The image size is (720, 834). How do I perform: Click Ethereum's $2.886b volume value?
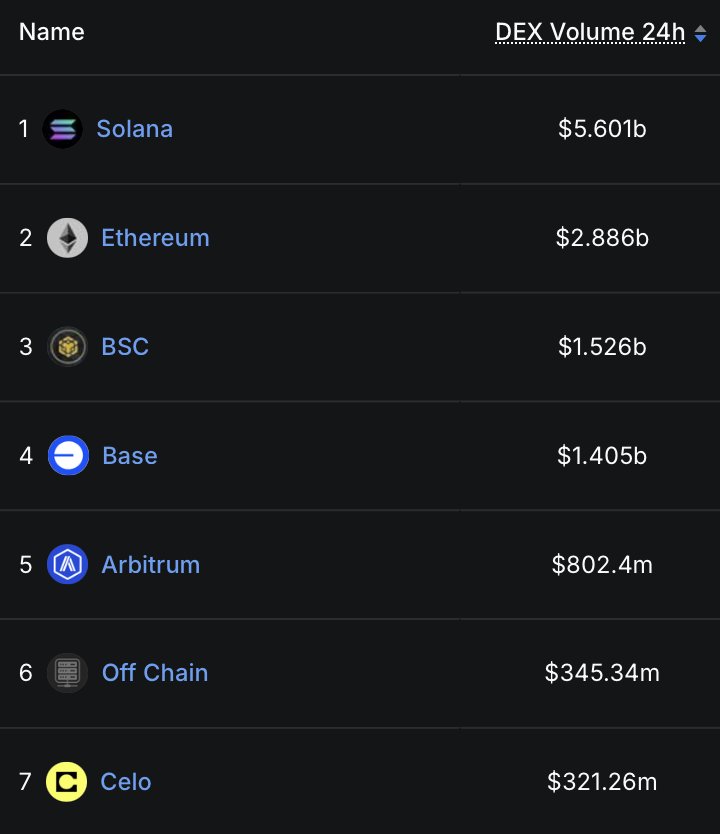pyautogui.click(x=602, y=238)
